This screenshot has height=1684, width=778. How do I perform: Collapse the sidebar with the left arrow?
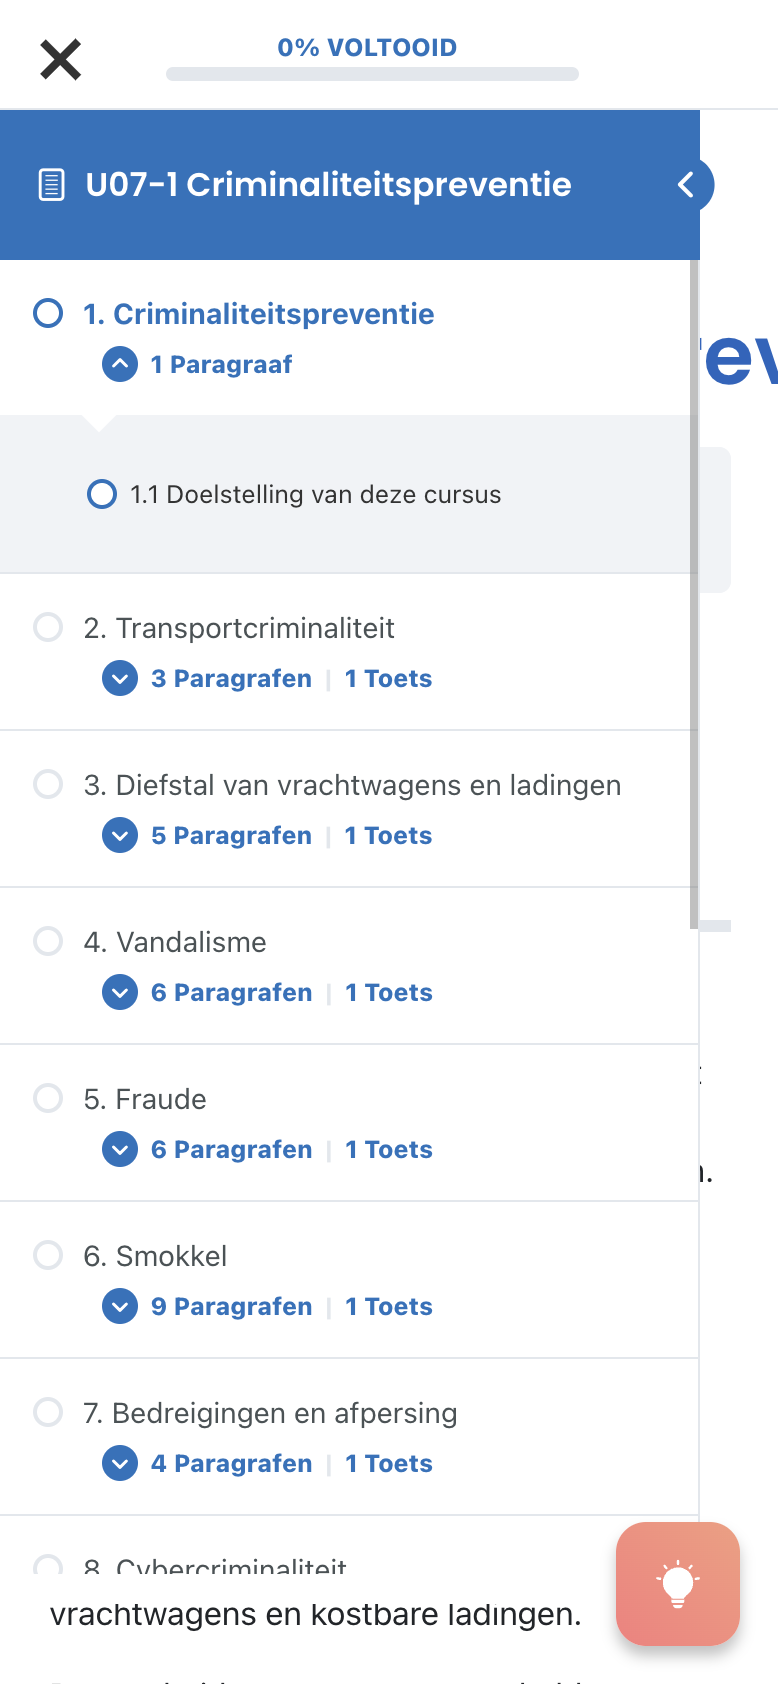[x=687, y=185]
